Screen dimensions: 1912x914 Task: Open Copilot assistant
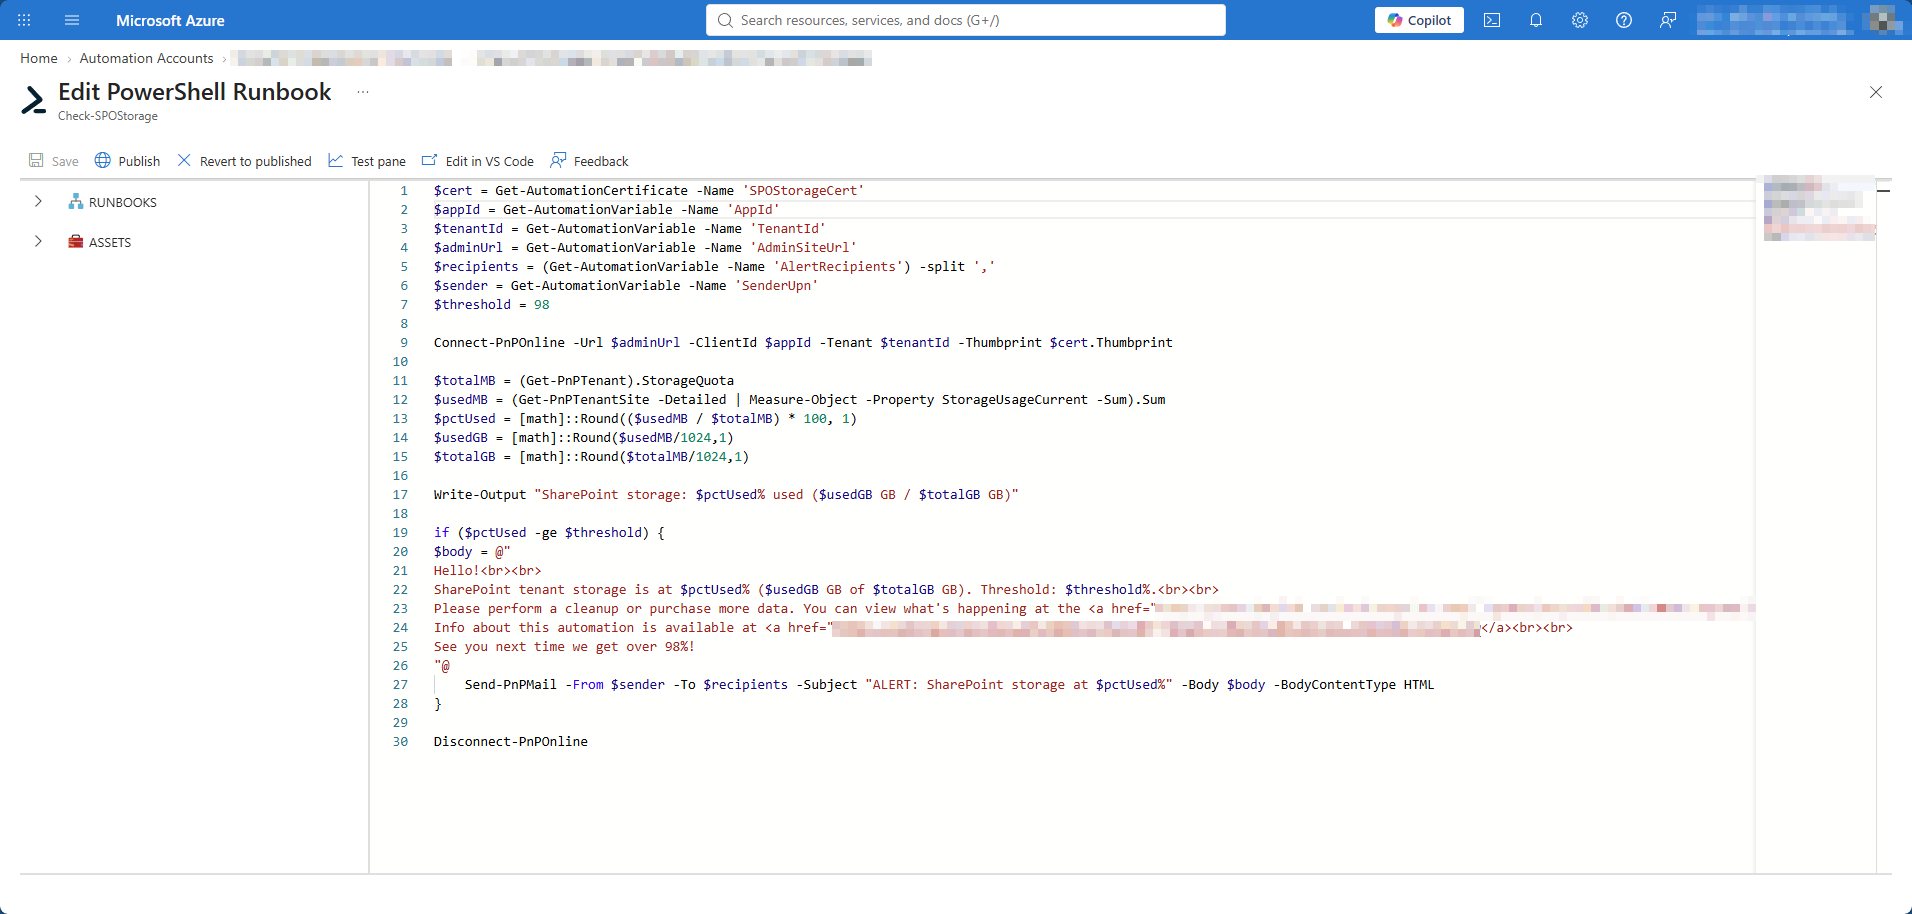coord(1419,20)
